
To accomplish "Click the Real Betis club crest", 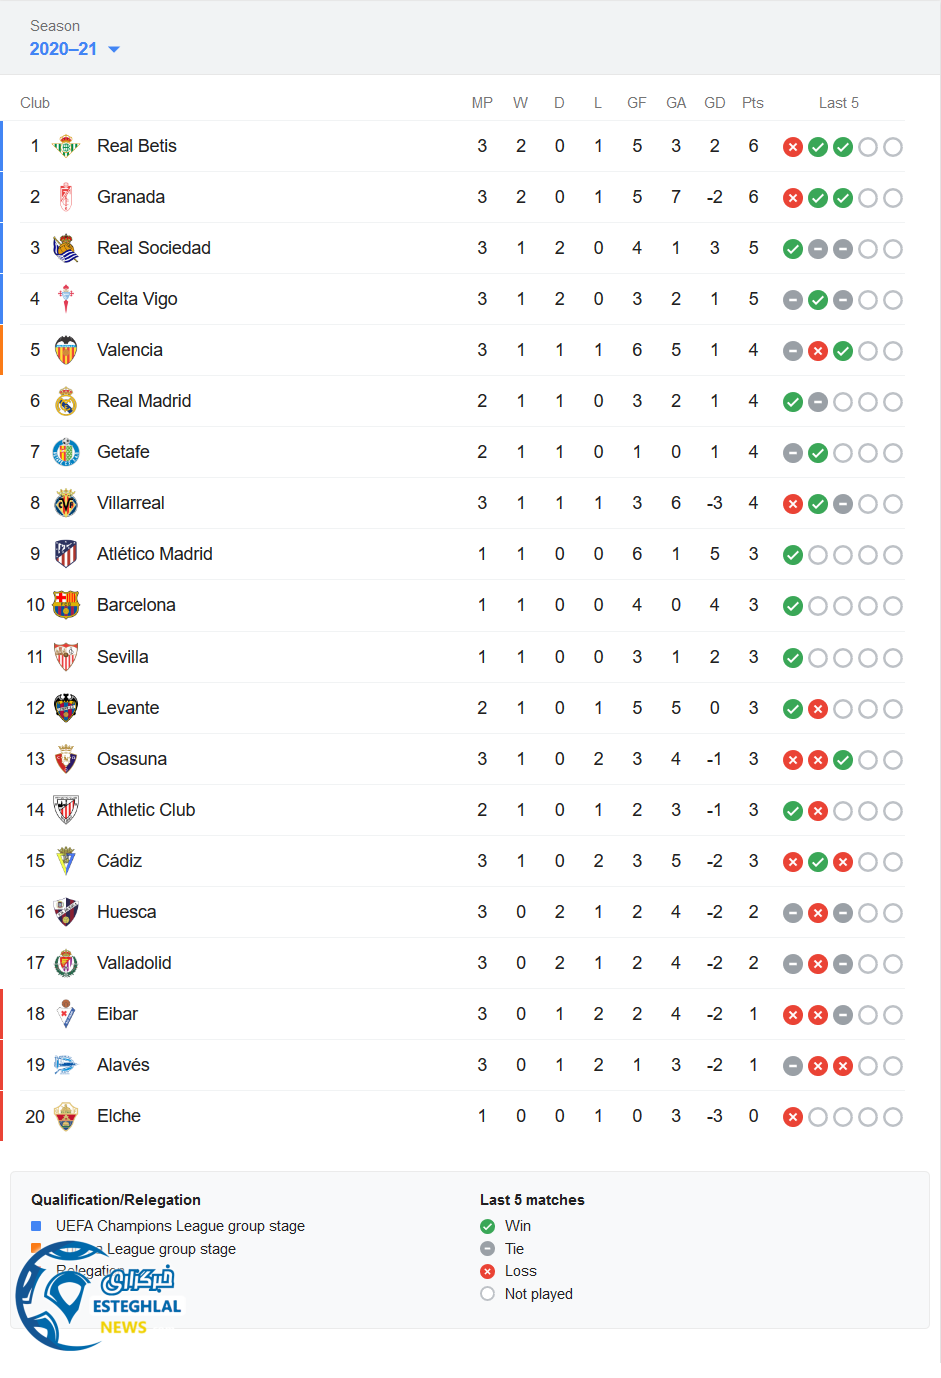I will pyautogui.click(x=66, y=147).
